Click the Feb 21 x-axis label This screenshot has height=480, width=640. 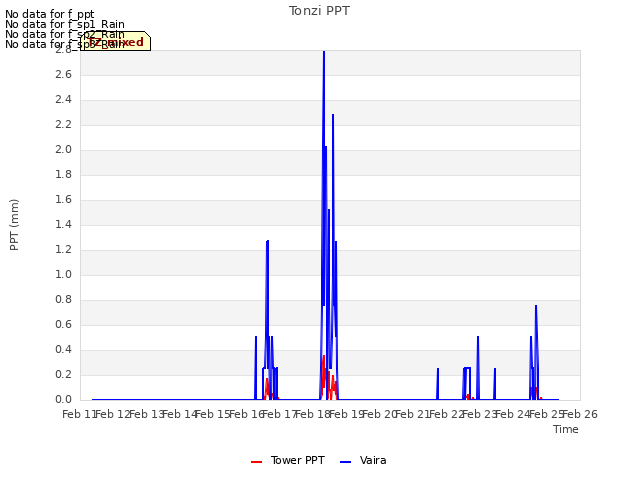point(413,415)
